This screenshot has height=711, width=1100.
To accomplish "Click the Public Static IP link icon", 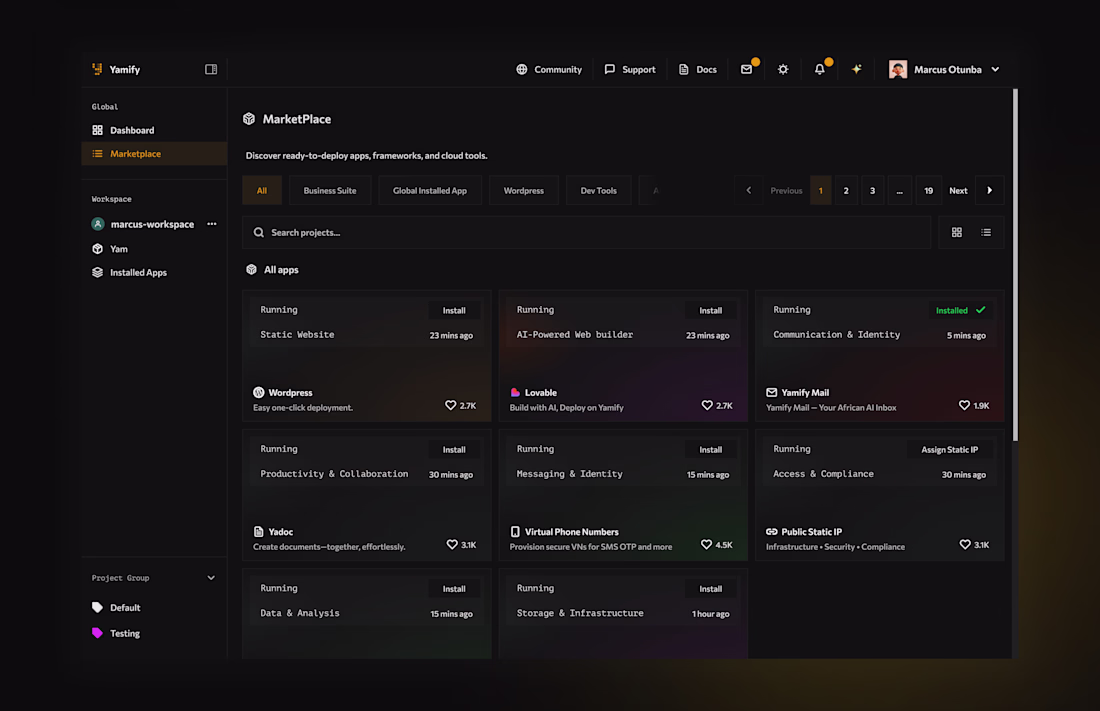I will (x=772, y=531).
